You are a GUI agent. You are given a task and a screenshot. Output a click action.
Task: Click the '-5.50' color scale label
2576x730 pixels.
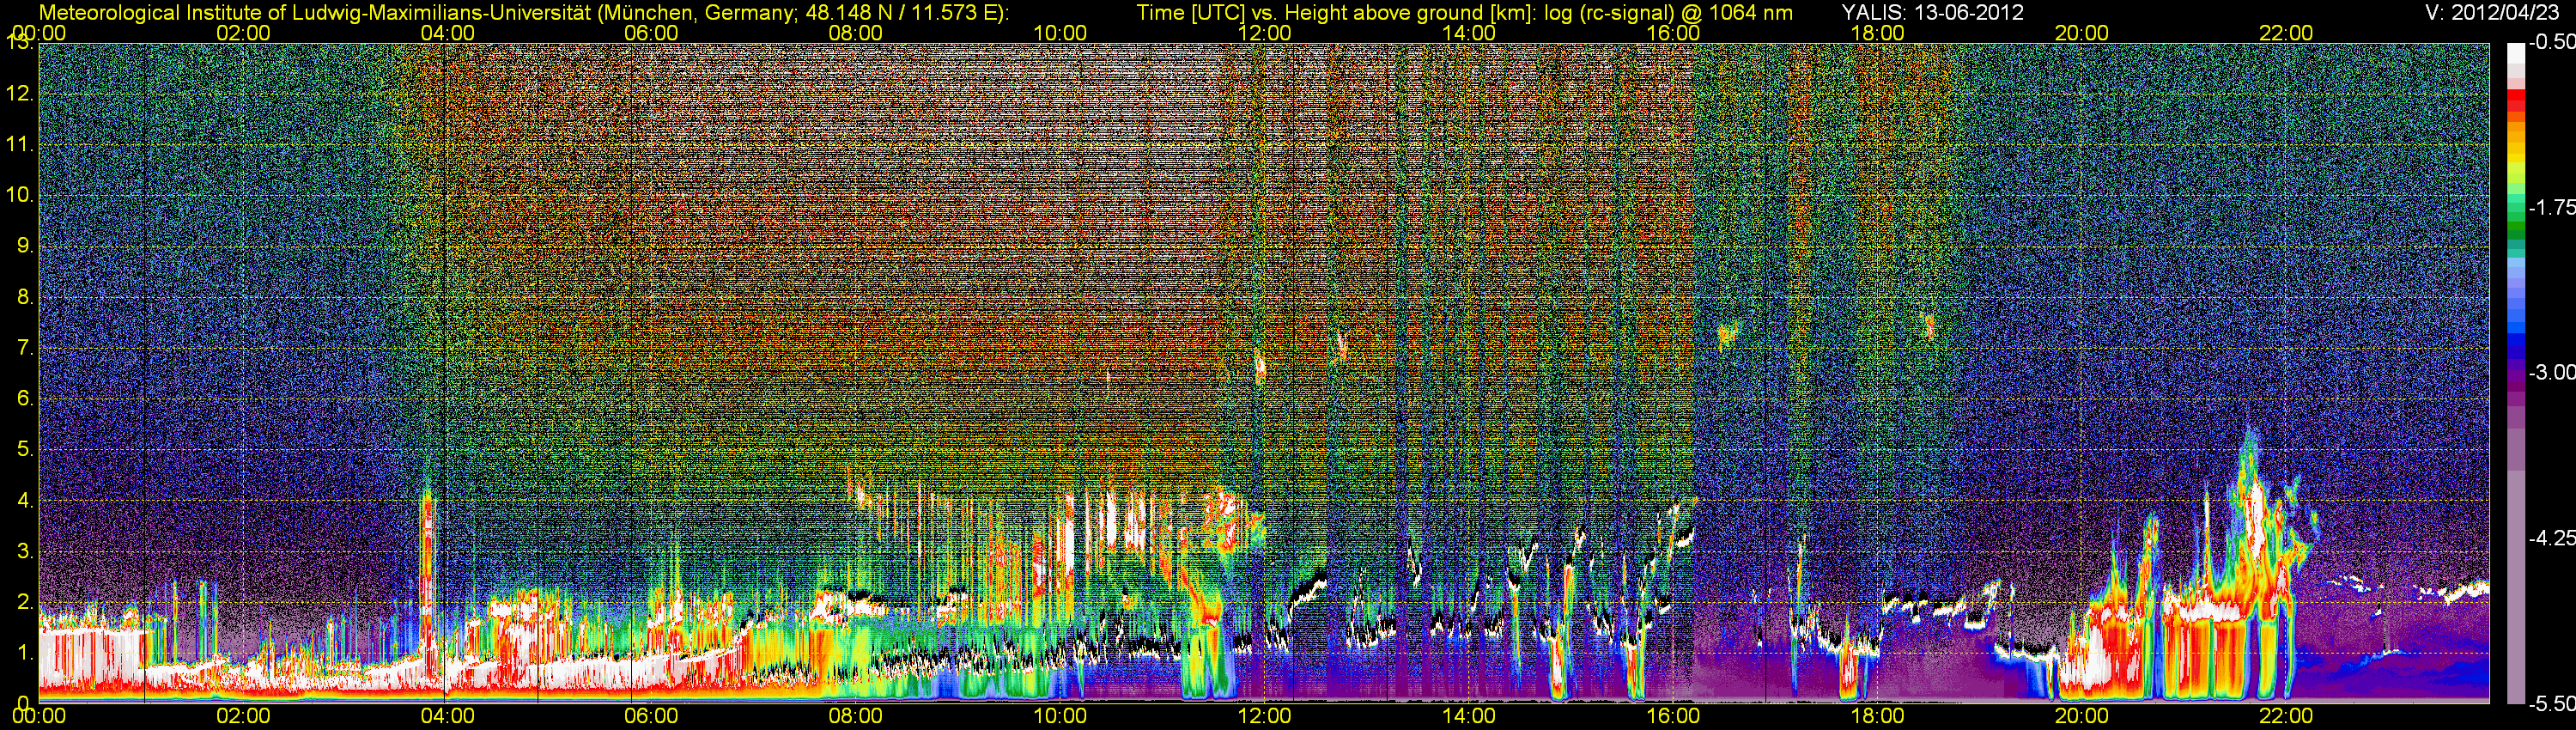coord(2551,703)
